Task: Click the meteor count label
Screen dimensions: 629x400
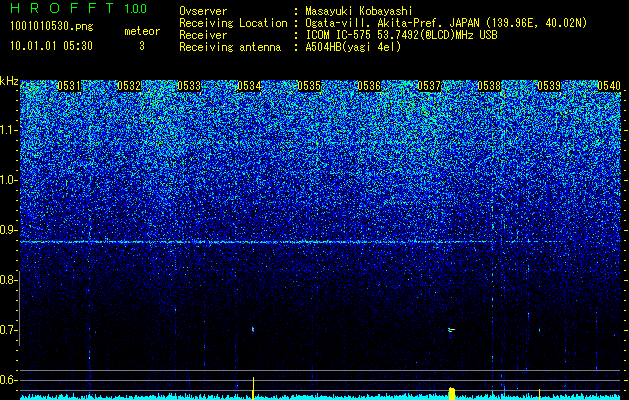Action: (x=142, y=31)
